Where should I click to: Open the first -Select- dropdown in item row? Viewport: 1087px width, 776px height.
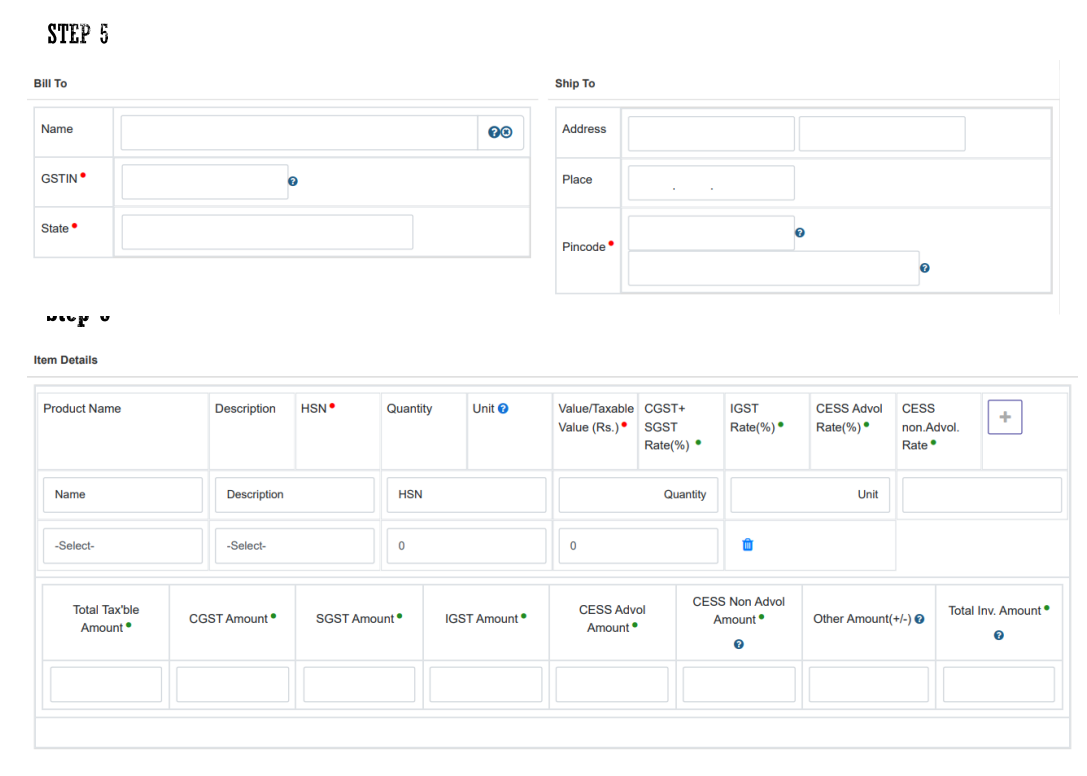click(123, 546)
